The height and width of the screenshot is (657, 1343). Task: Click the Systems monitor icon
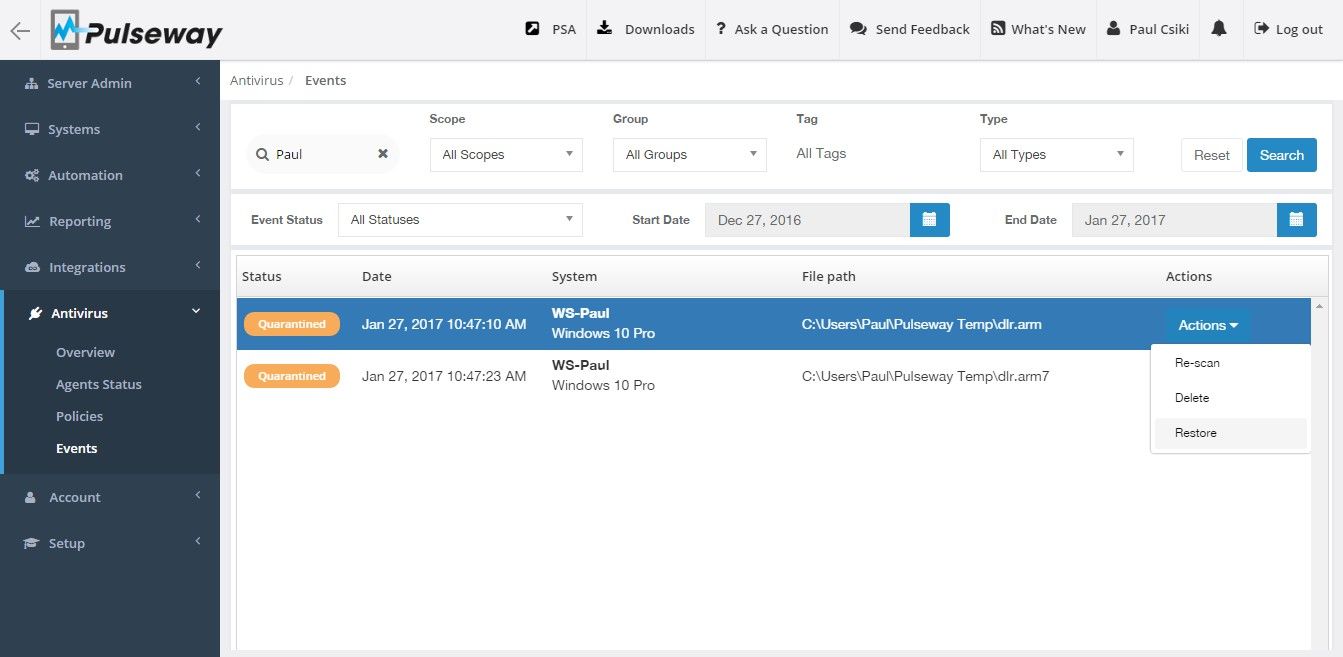coord(32,130)
